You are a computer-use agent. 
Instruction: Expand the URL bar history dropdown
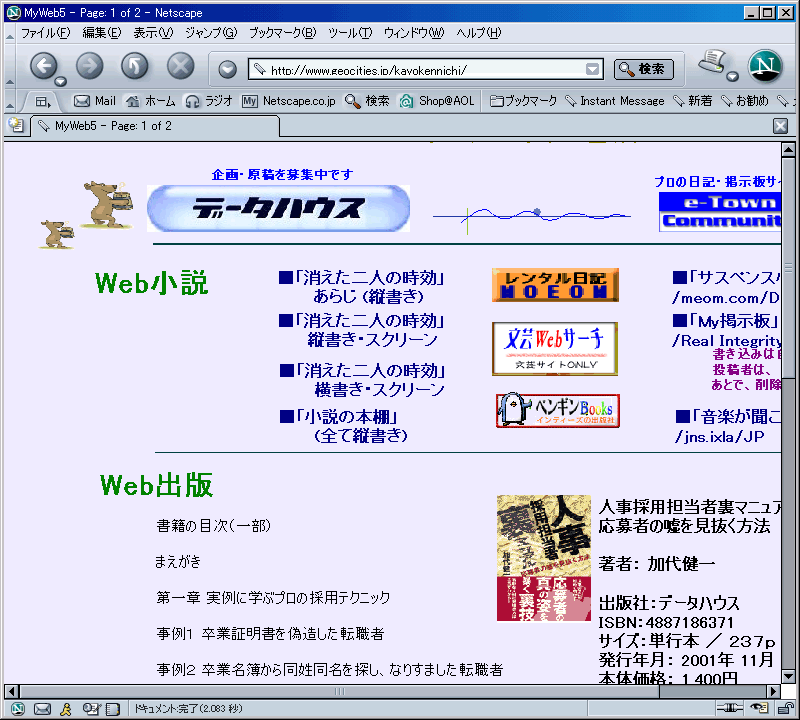coord(592,69)
